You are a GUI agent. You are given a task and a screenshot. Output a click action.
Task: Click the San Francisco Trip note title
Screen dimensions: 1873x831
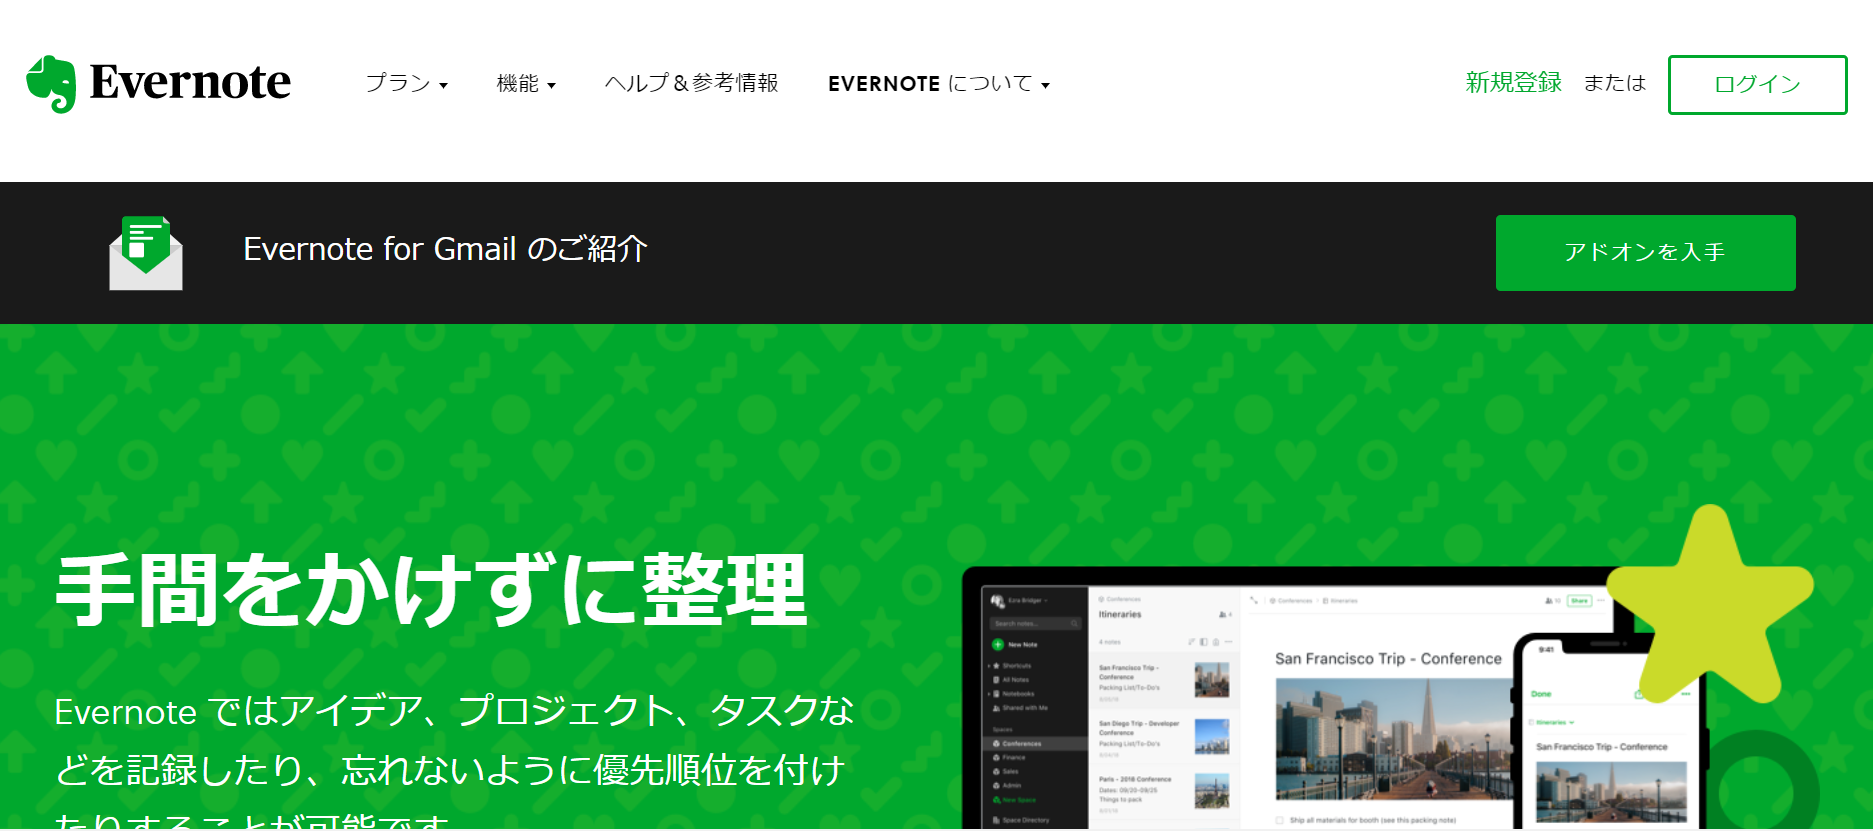coord(1388,659)
